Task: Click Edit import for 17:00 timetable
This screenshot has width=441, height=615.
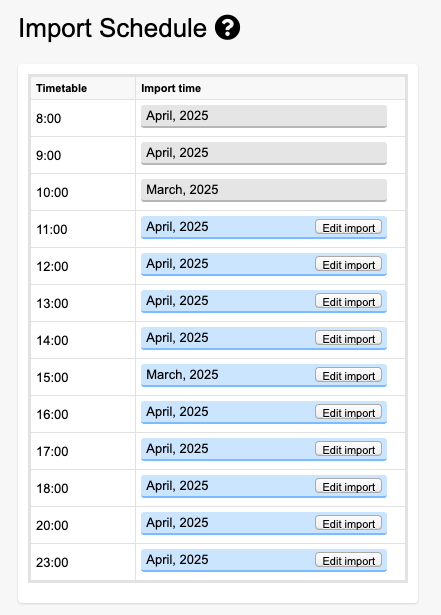Action: (x=348, y=449)
